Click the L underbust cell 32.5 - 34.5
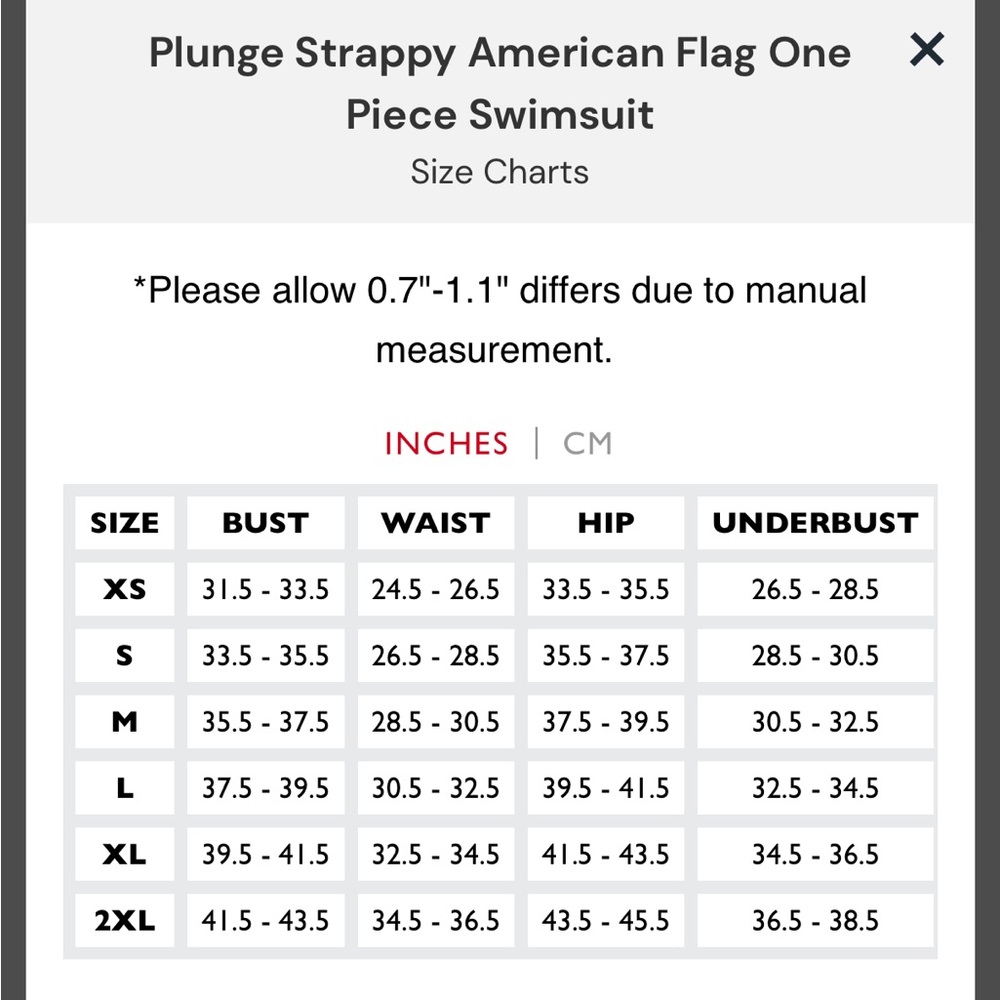 tap(815, 788)
